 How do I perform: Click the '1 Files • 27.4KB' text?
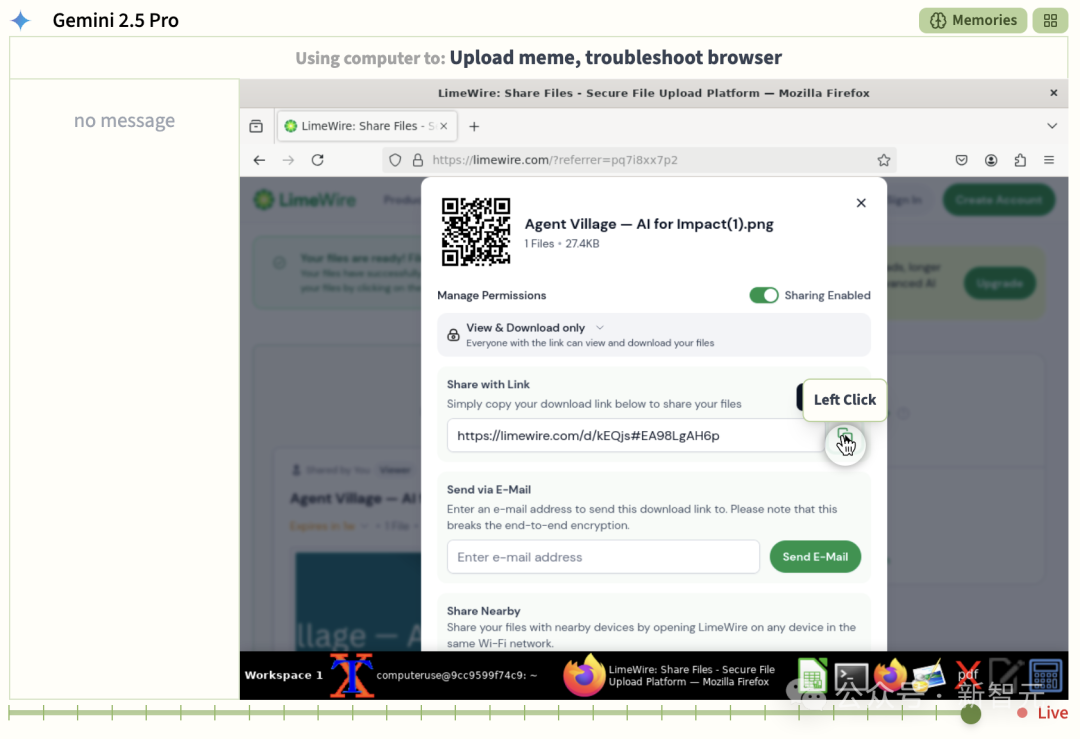(x=561, y=244)
